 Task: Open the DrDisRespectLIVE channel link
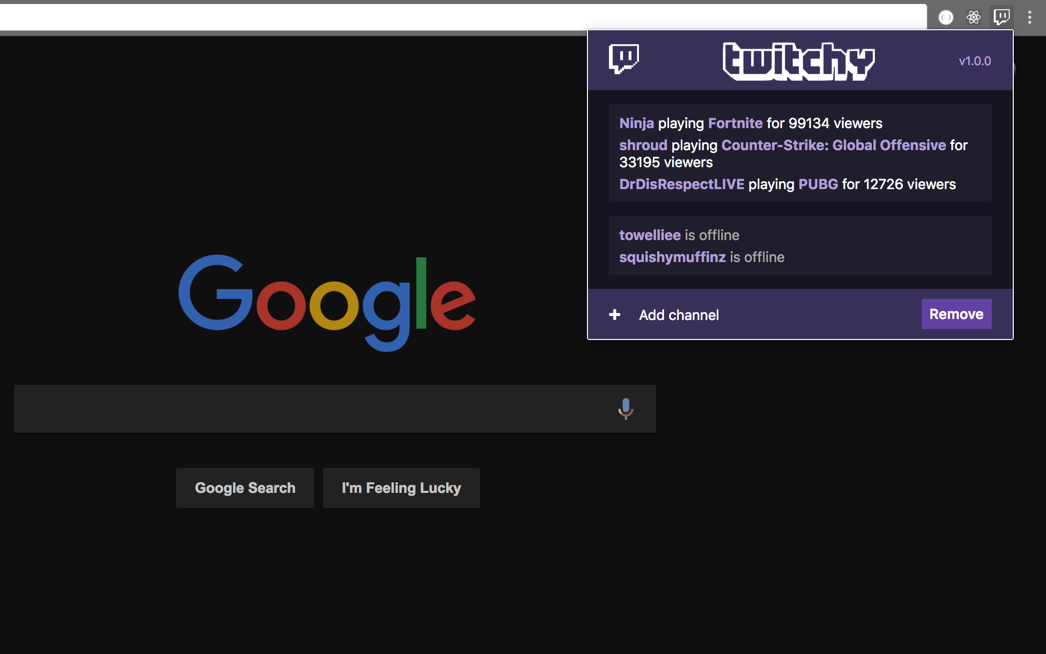click(682, 184)
